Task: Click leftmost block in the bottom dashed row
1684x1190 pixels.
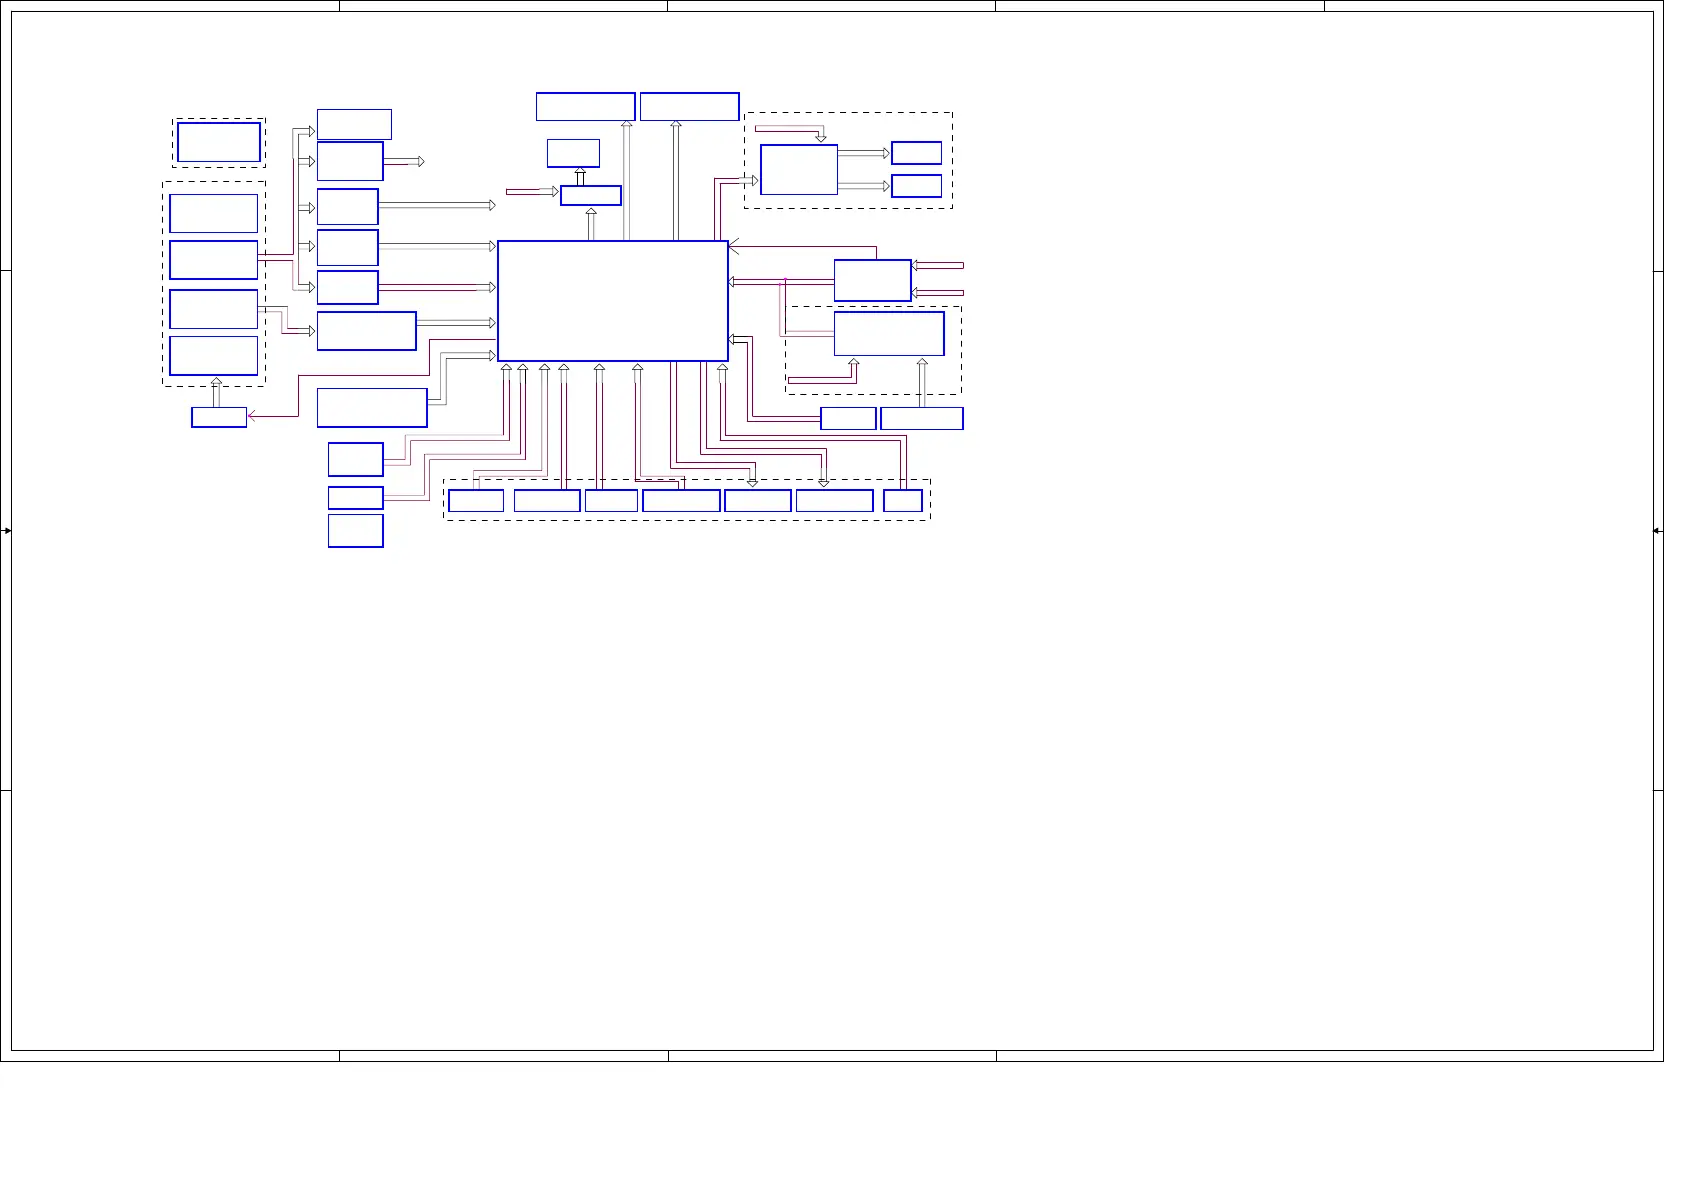Action: click(476, 501)
